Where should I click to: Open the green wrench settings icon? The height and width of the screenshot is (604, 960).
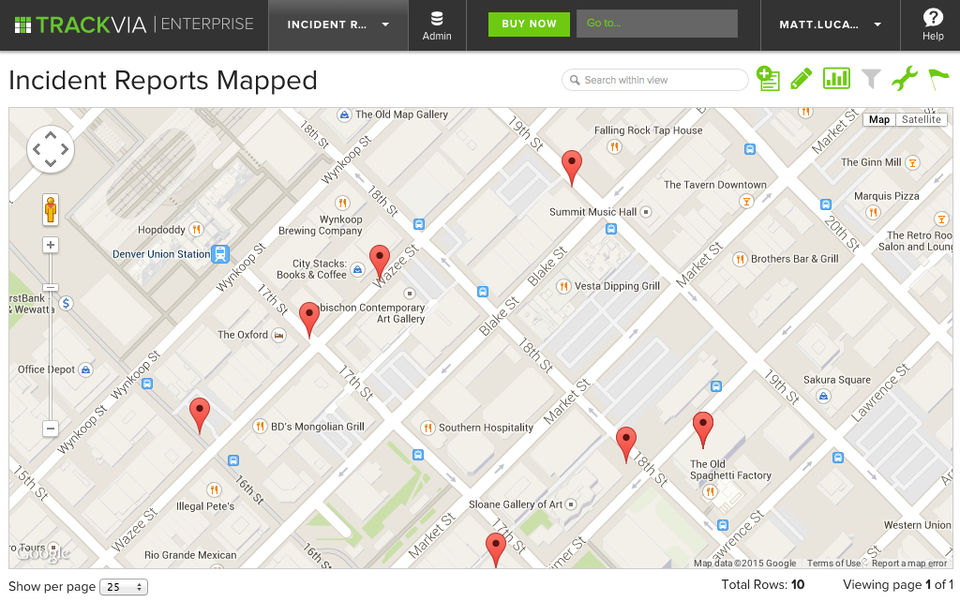point(904,78)
